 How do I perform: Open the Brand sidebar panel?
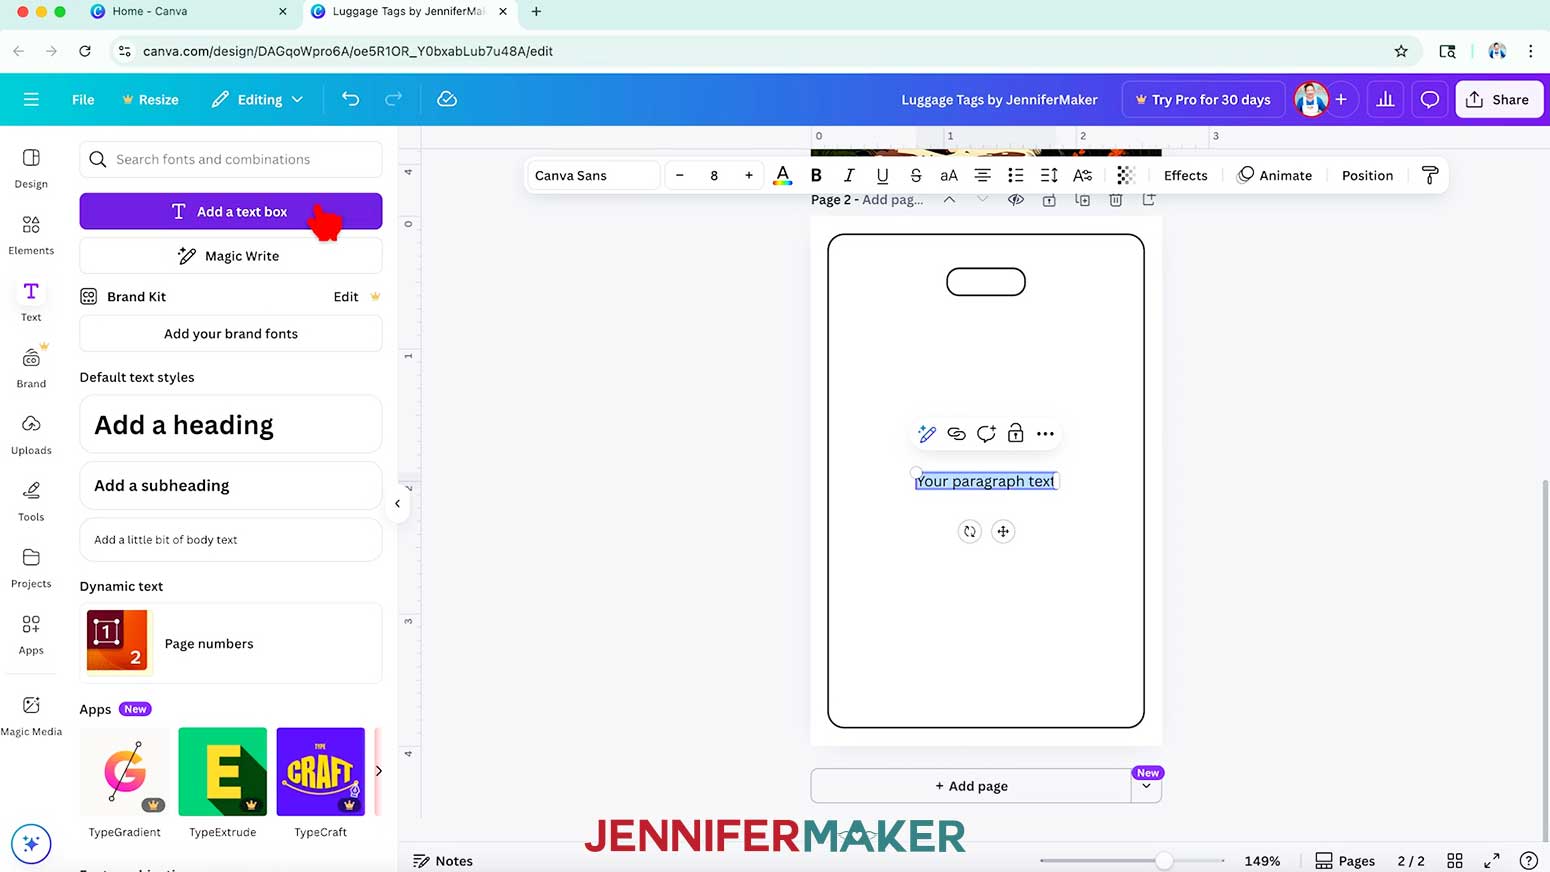point(31,368)
